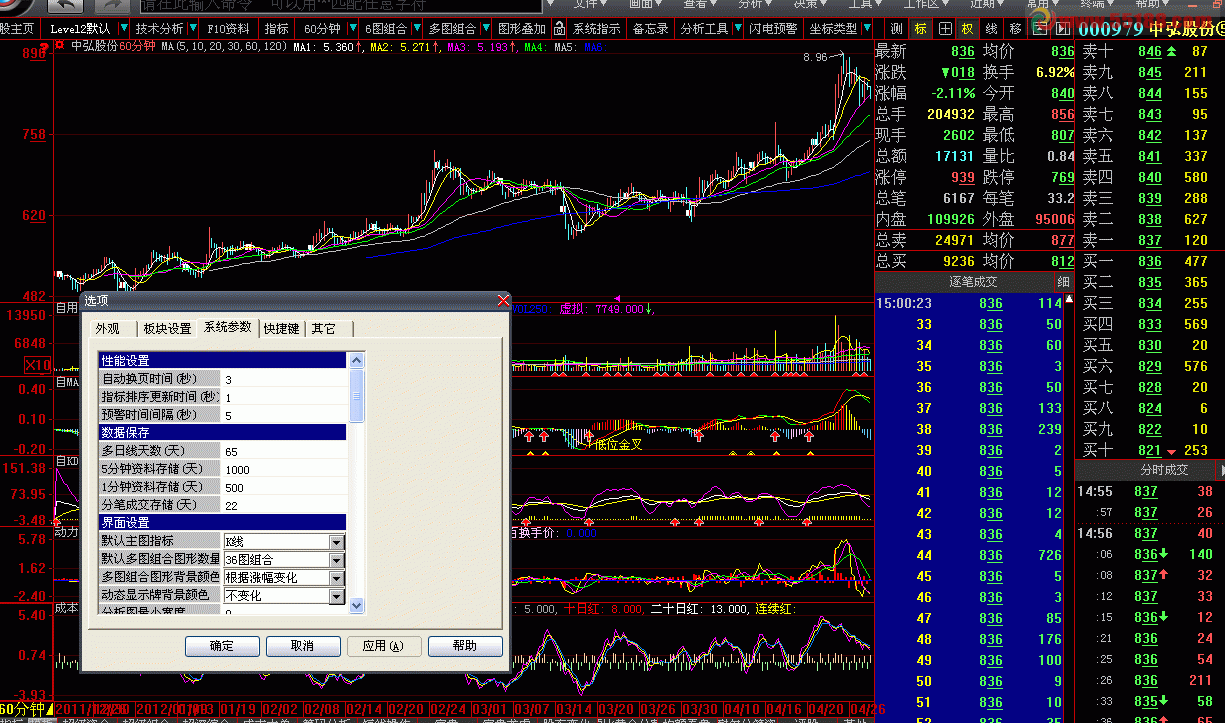The width and height of the screenshot is (1225, 723).
Task: Click the 帮助 button in dialog
Action: [x=465, y=646]
